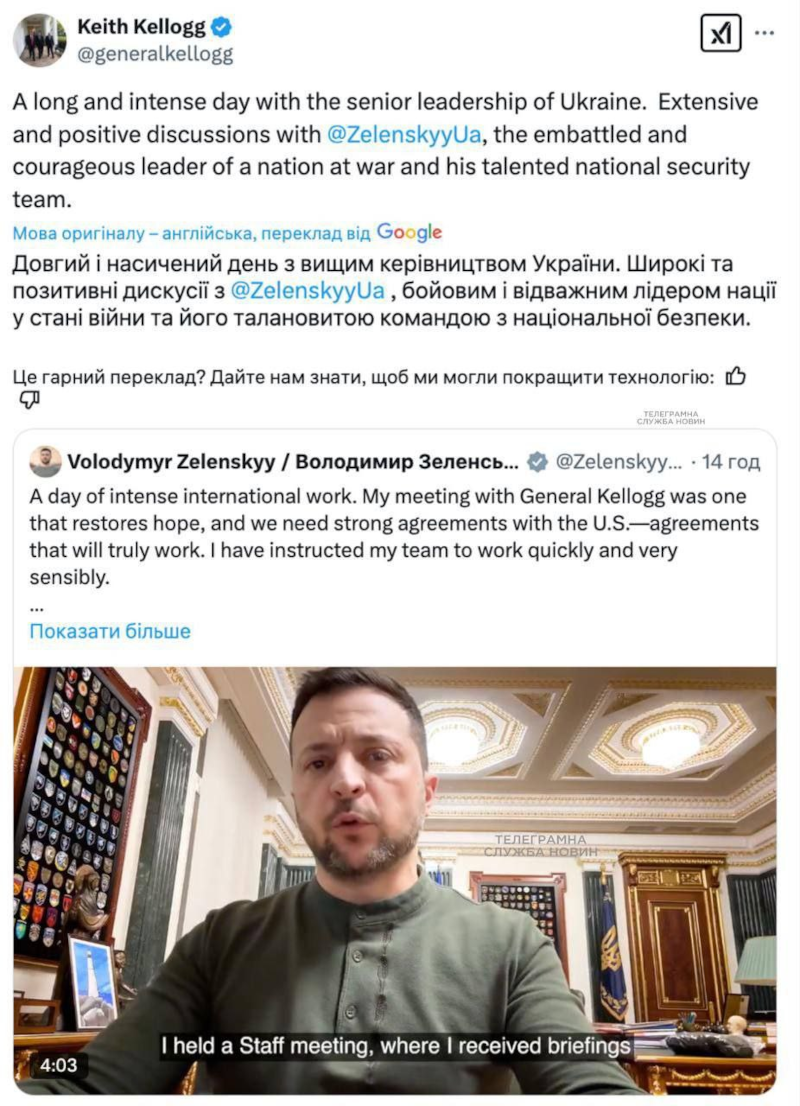The image size is (800, 1106).
Task: Click Zelenskyy's avatar in the quoted post
Action: [45, 461]
